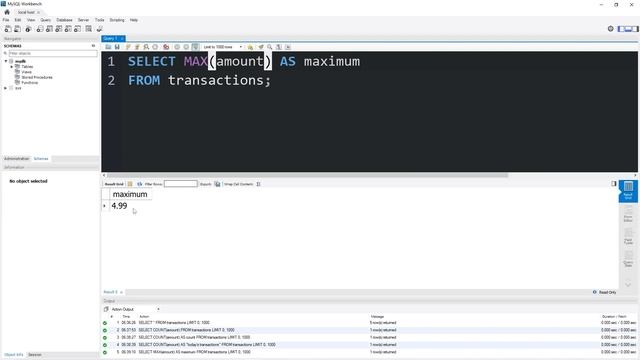
Task: Click the editor horizontal scrollbar
Action: coord(307,175)
